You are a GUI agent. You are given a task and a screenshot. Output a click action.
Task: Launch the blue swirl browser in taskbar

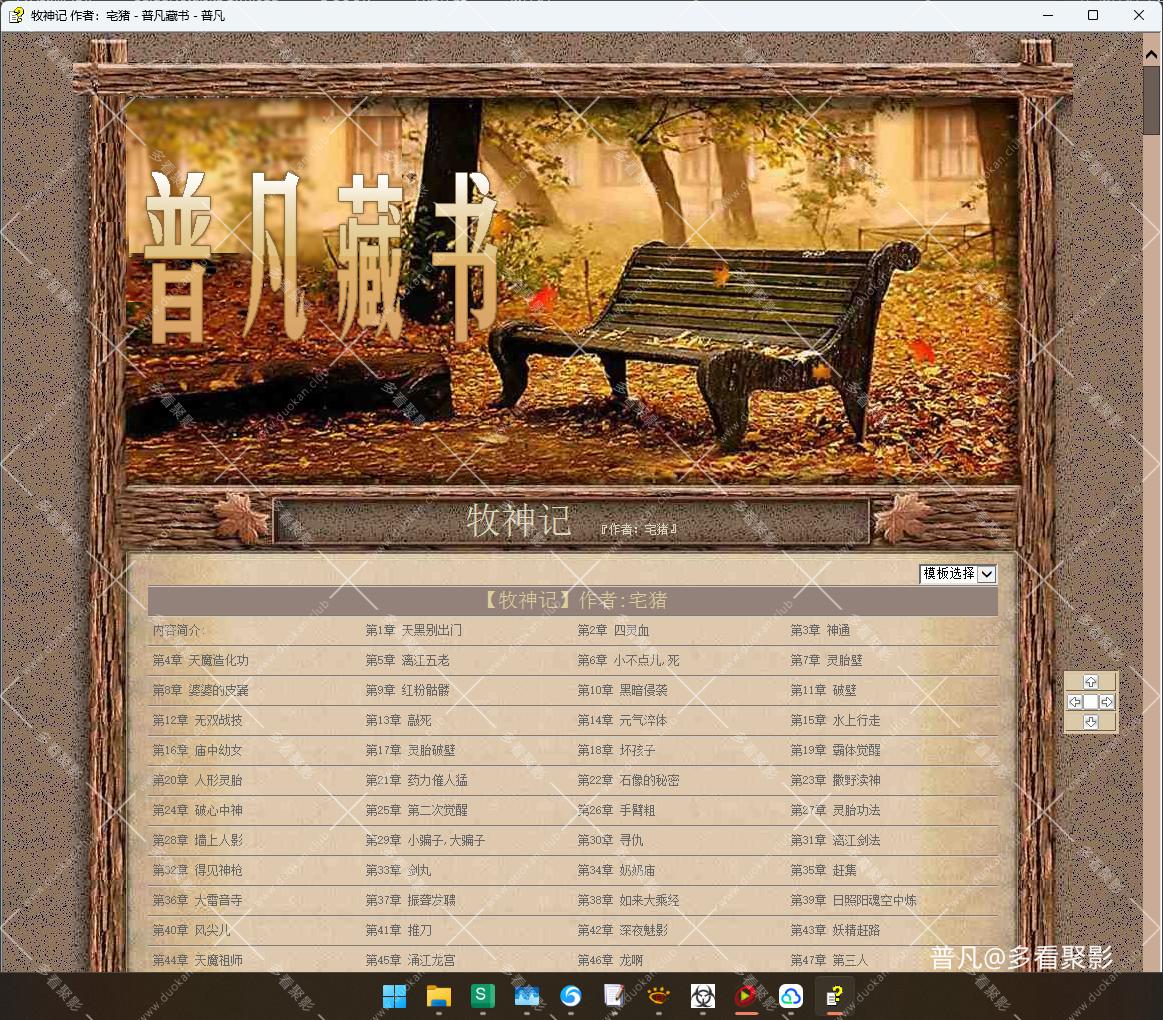[x=571, y=996]
